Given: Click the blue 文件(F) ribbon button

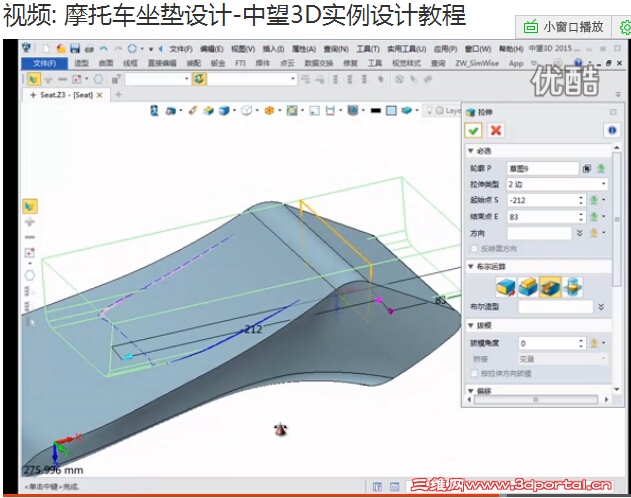Looking at the screenshot, I should point(45,63).
